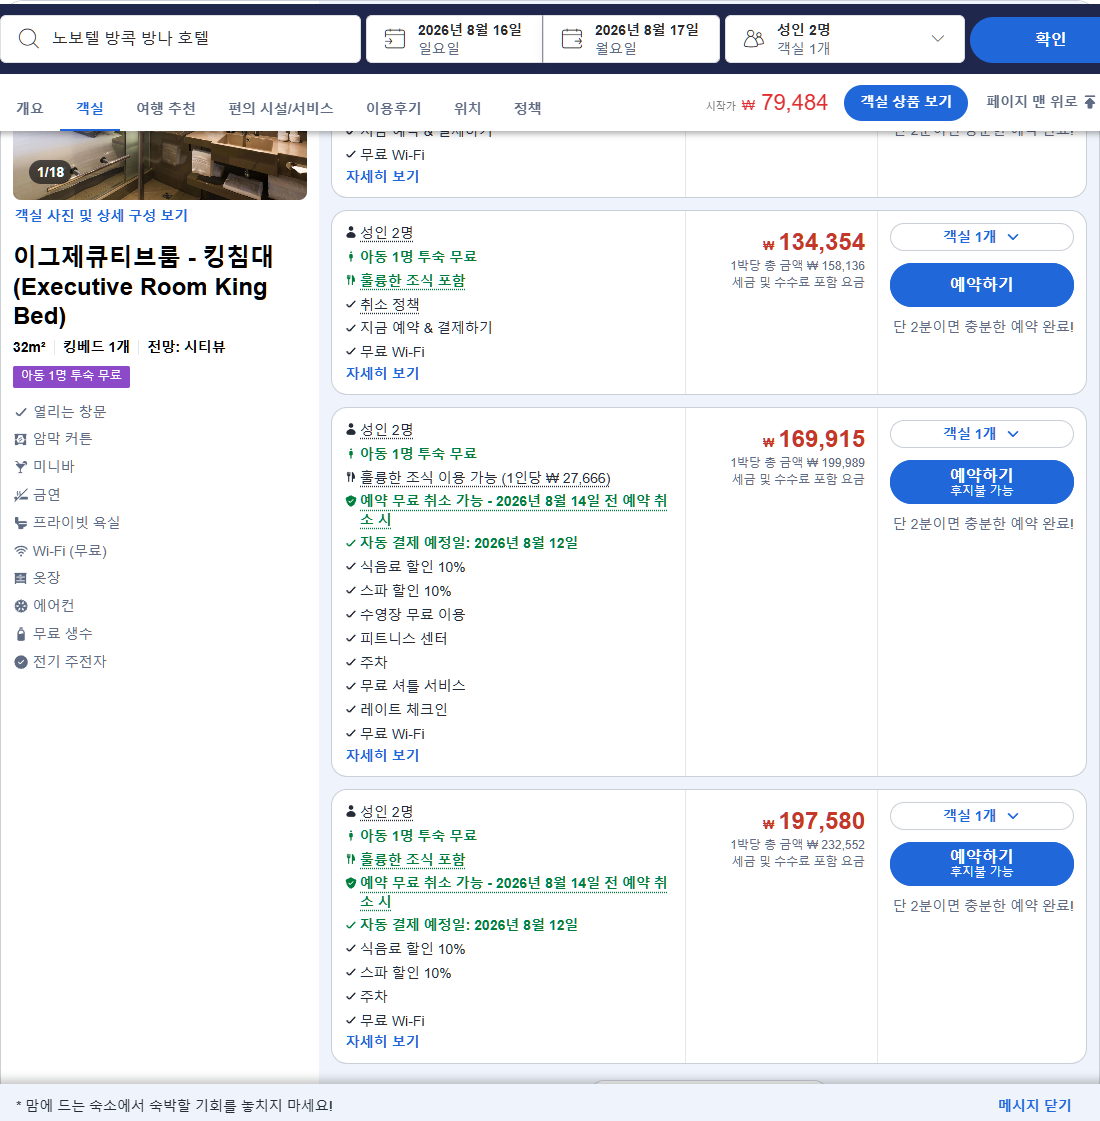1100x1121 pixels.
Task: Click the check-in calendar icon
Action: 395,39
